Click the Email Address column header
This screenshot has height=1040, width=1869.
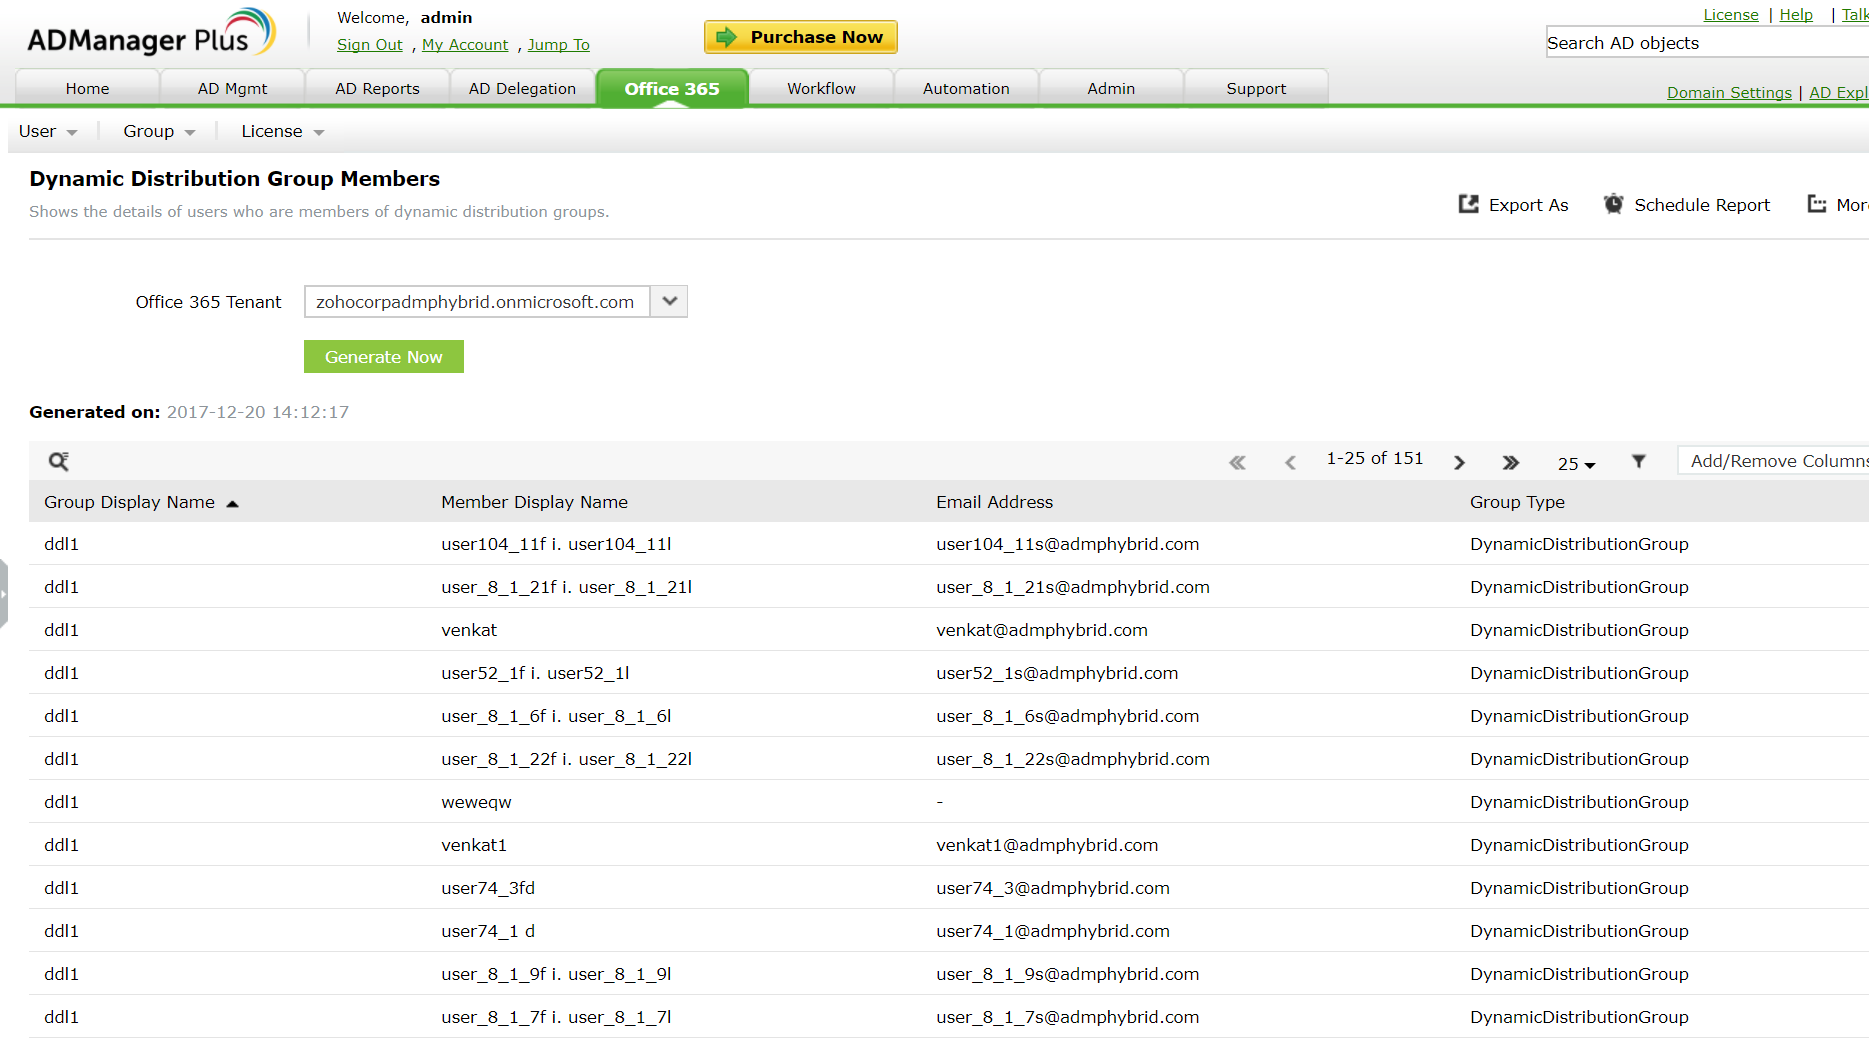pyautogui.click(x=995, y=502)
